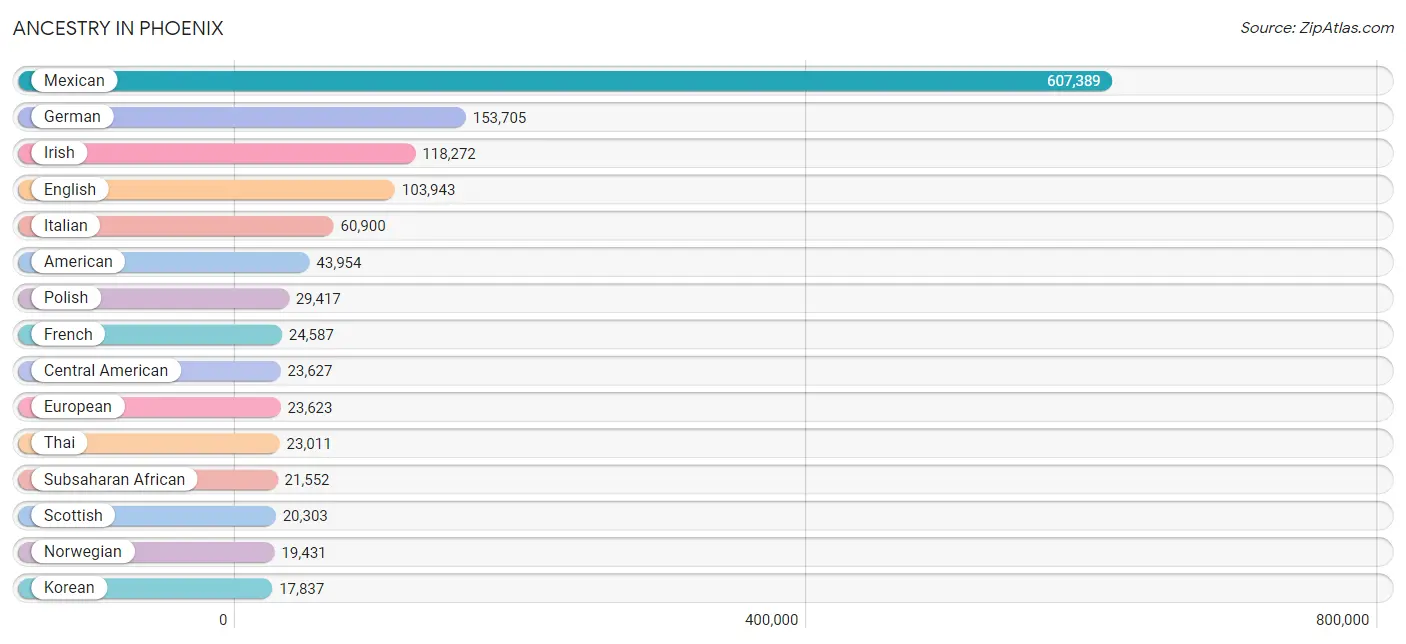
Task: Click the Central American label
Action: (106, 370)
